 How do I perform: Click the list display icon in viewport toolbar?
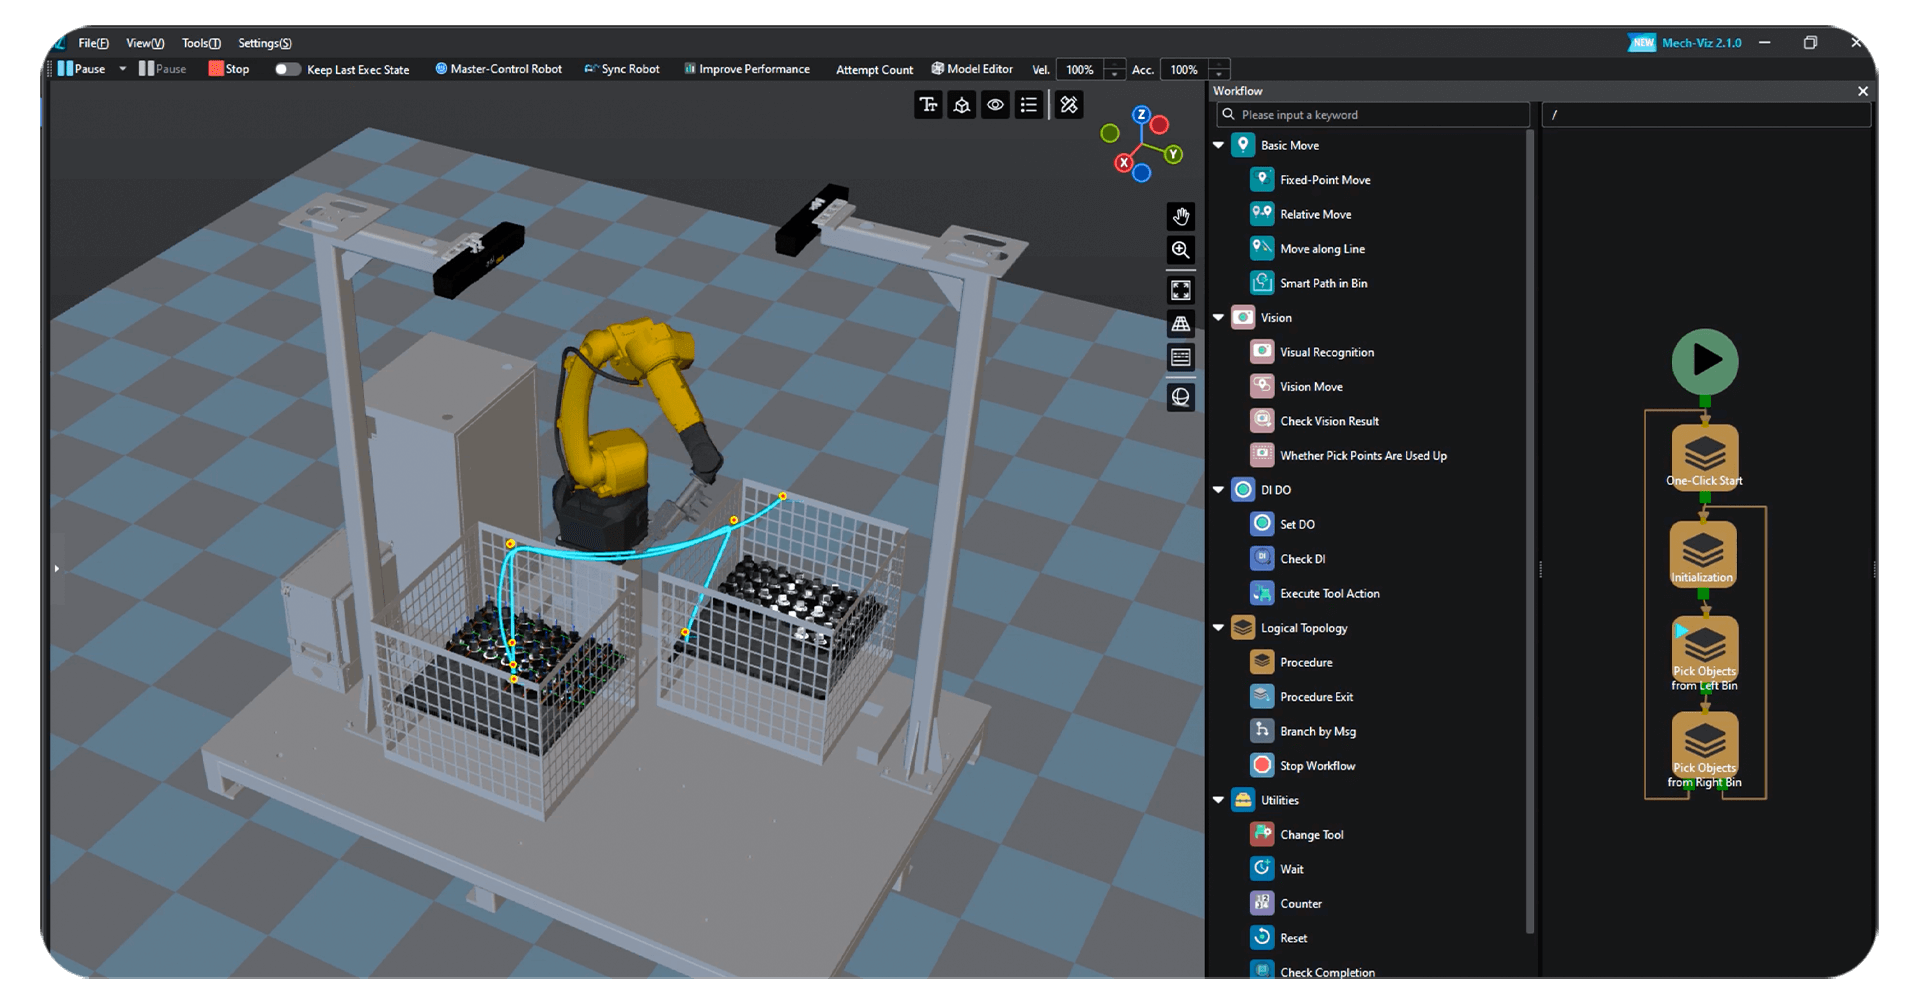(1028, 105)
